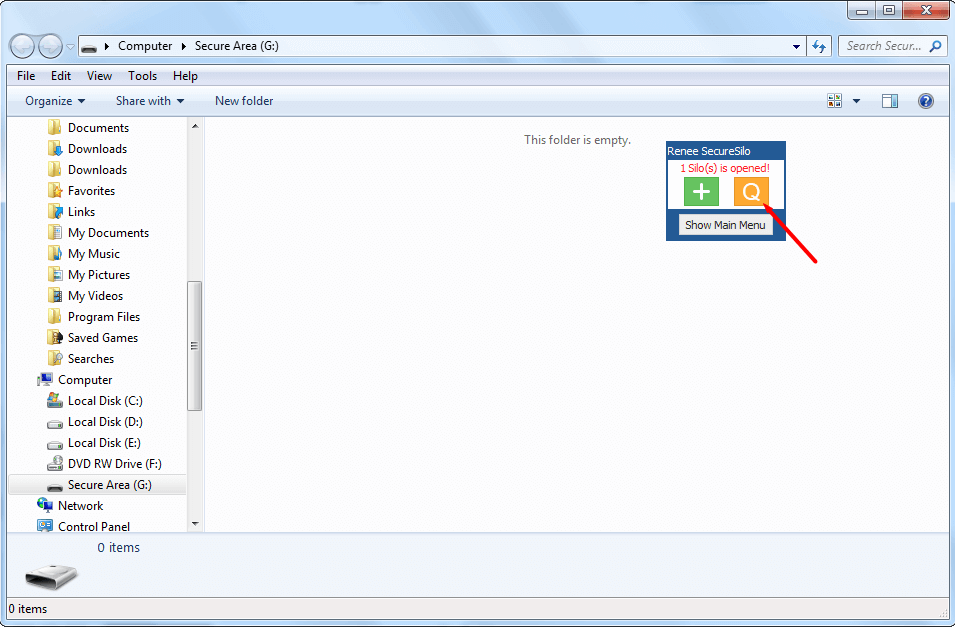This screenshot has height=627, width=955.
Task: Click the refresh button beside address bar
Action: (820, 46)
